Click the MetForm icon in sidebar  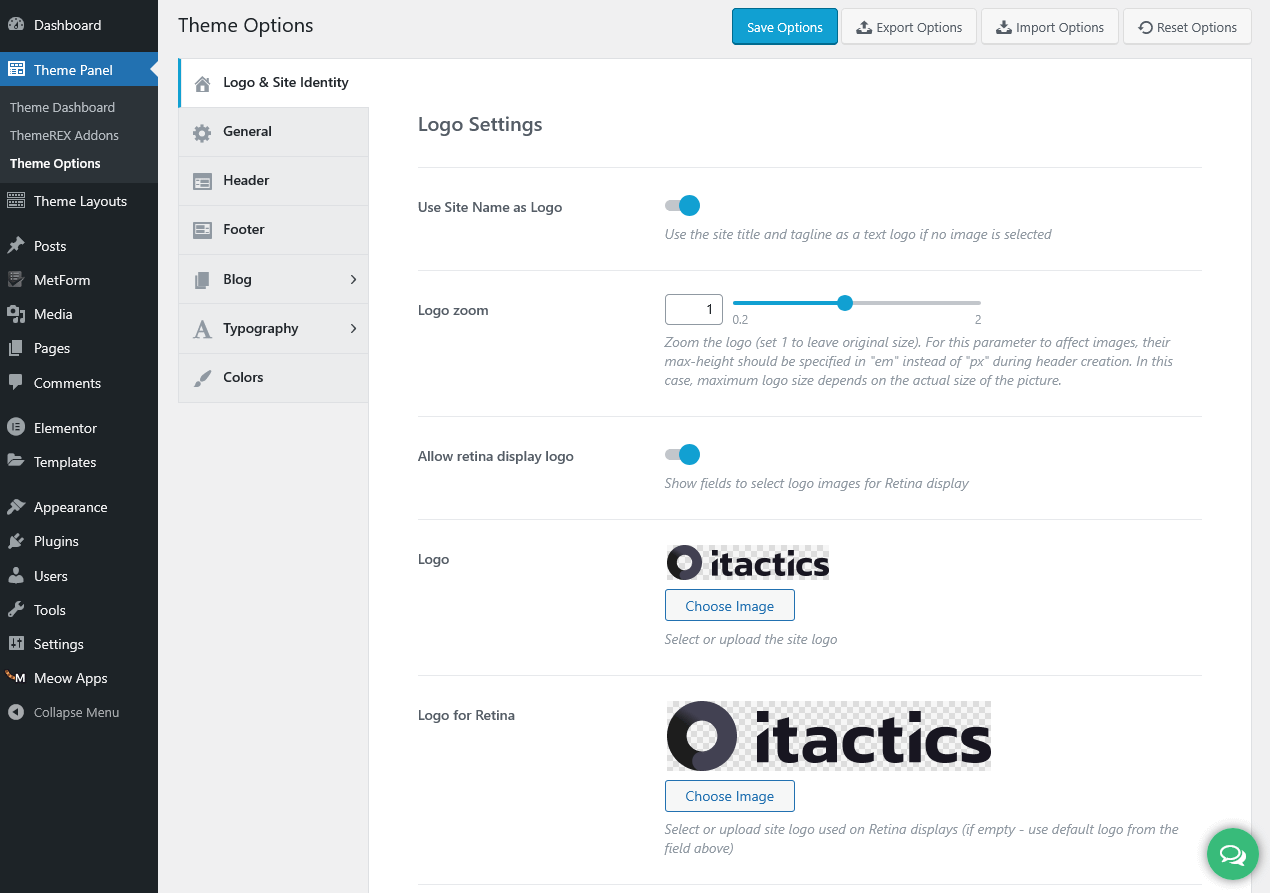[16, 280]
